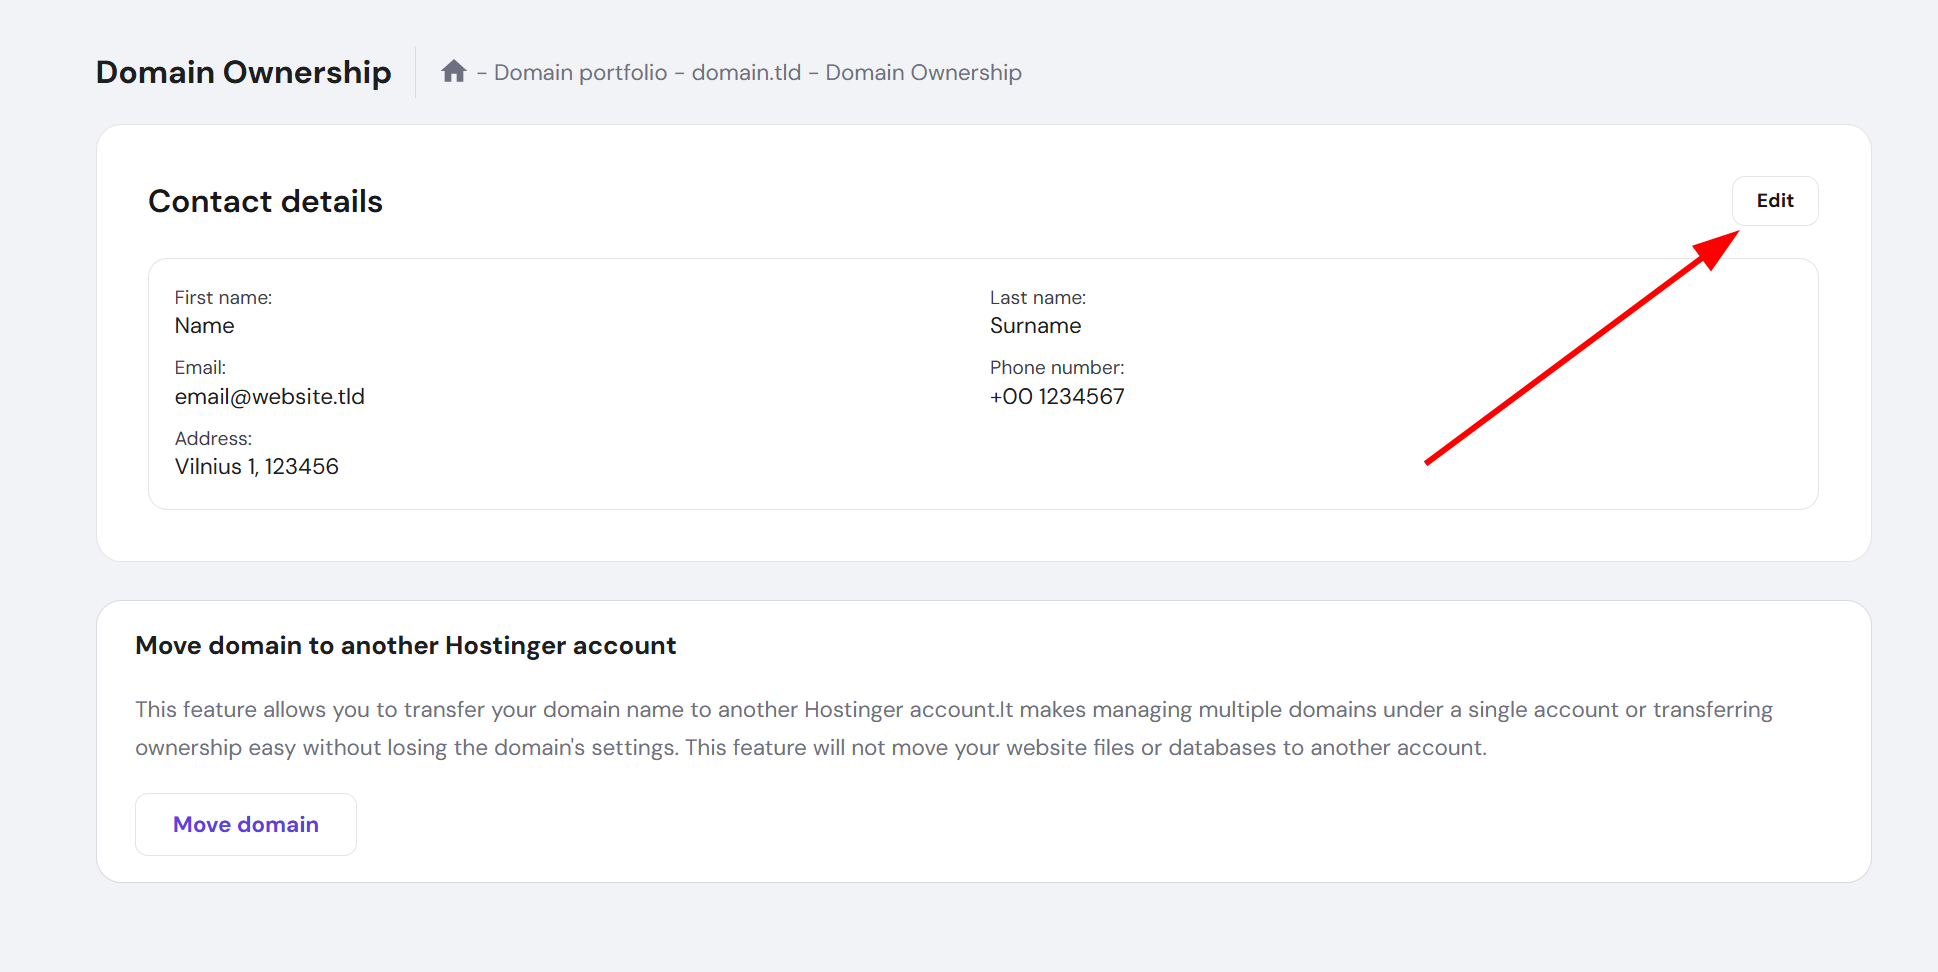Viewport: 1938px width, 972px height.
Task: Click the phone number +00 1234567
Action: pos(1057,397)
